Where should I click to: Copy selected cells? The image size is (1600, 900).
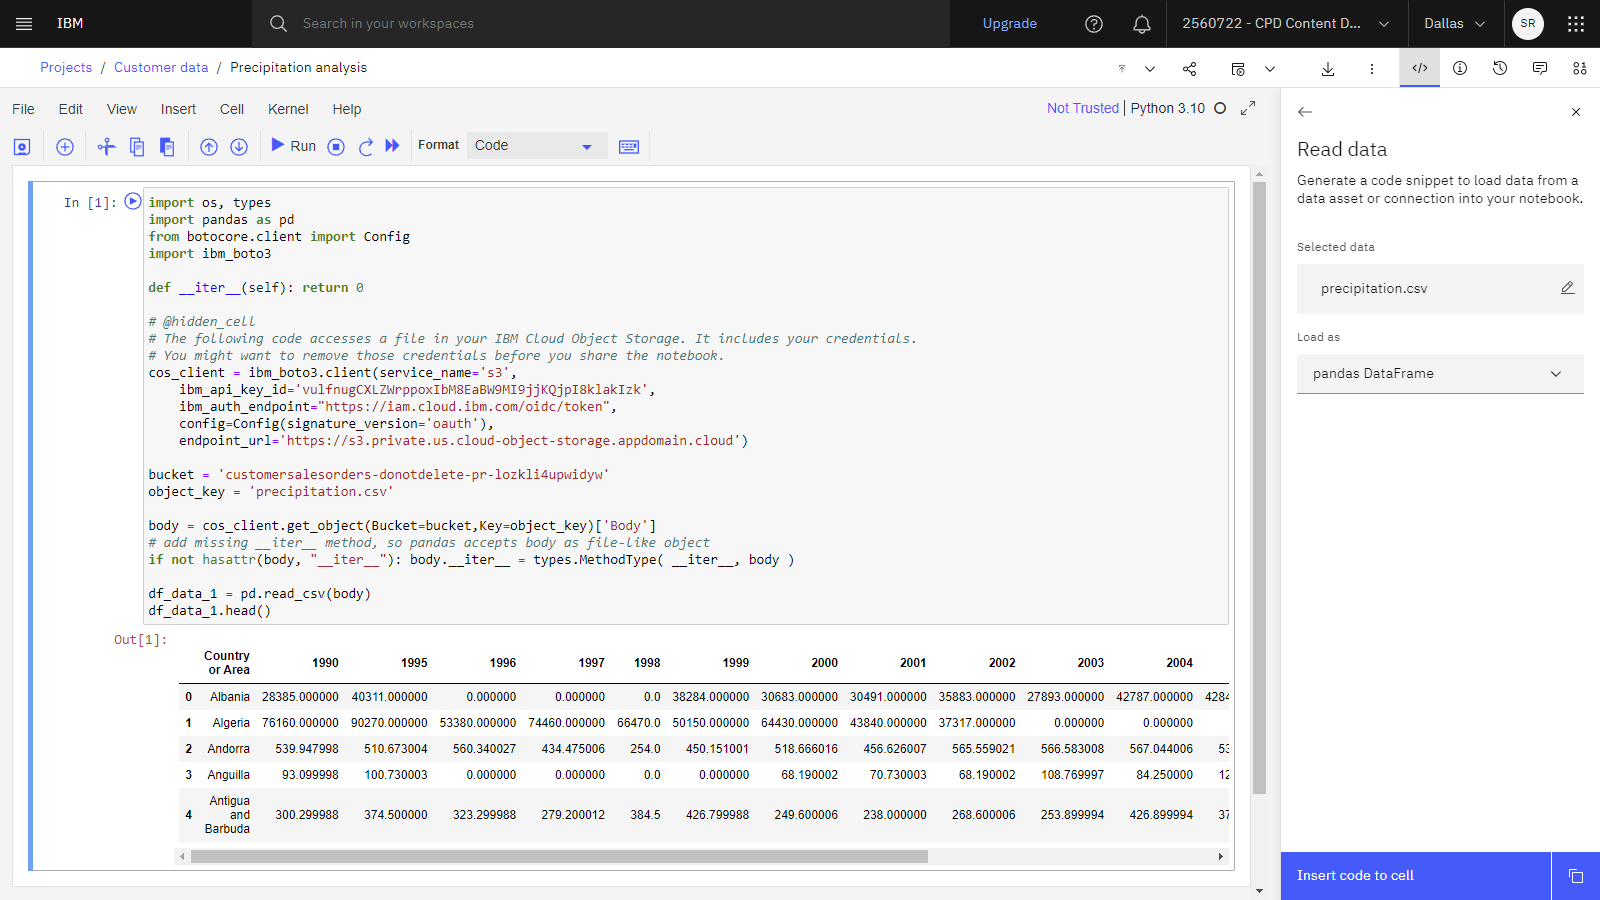point(137,147)
